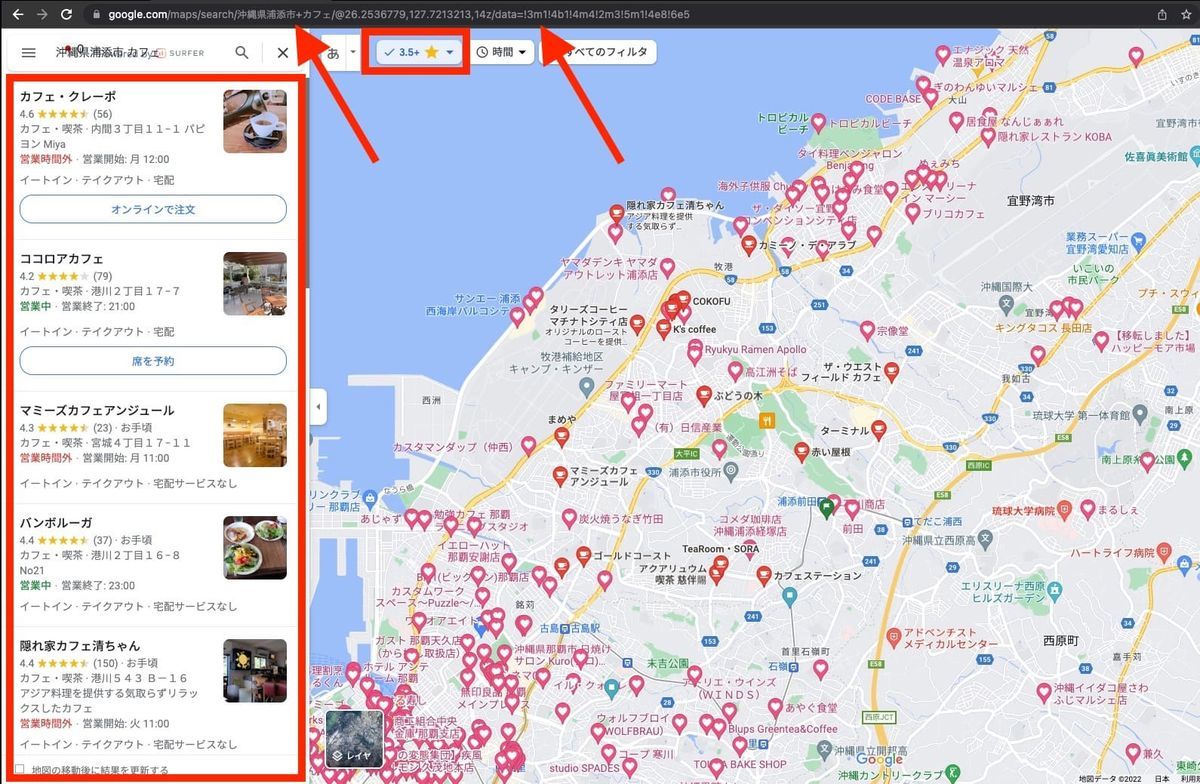Click the カフェステーション cafe pin

[764, 574]
